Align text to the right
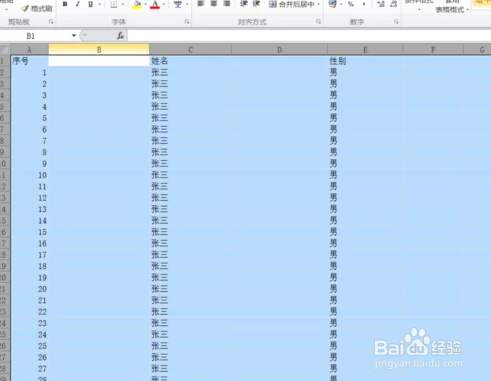491x381 pixels. tap(227, 4)
